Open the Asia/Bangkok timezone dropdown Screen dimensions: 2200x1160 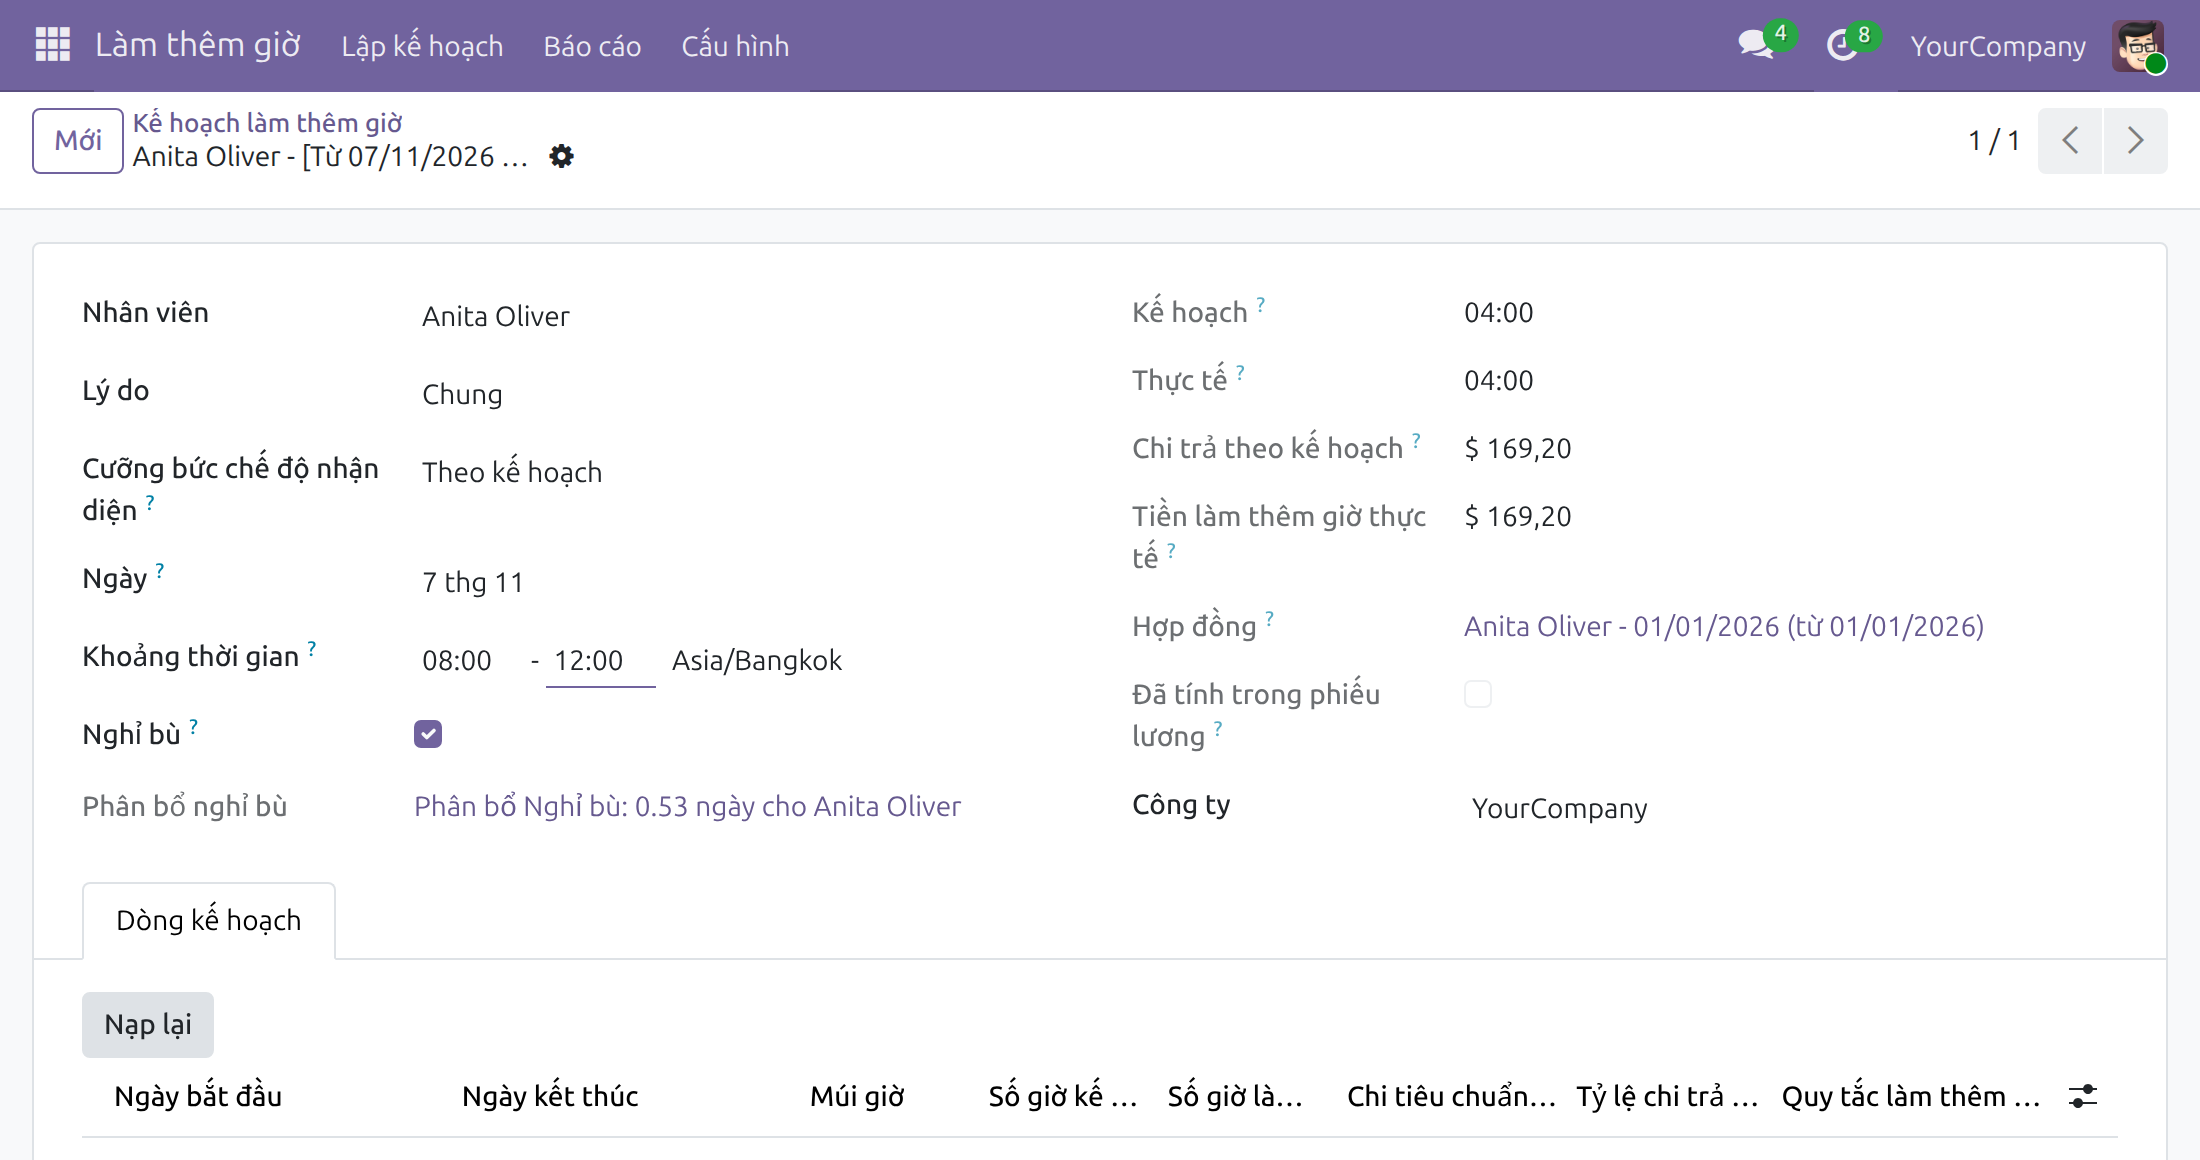[757, 660]
